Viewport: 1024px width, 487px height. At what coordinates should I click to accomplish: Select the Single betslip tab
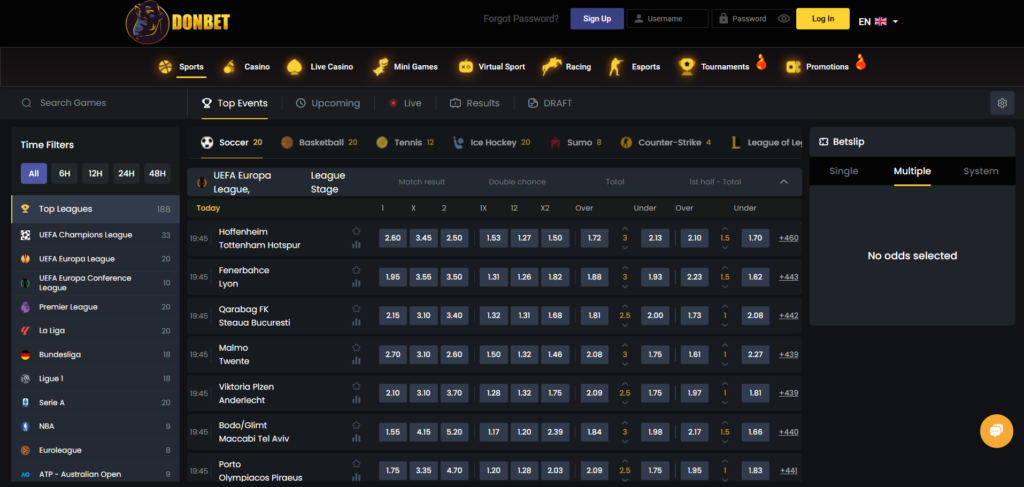(x=844, y=171)
